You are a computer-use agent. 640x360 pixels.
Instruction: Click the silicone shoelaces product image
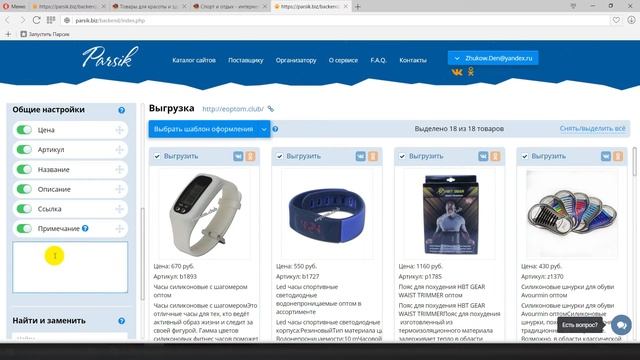(572, 214)
